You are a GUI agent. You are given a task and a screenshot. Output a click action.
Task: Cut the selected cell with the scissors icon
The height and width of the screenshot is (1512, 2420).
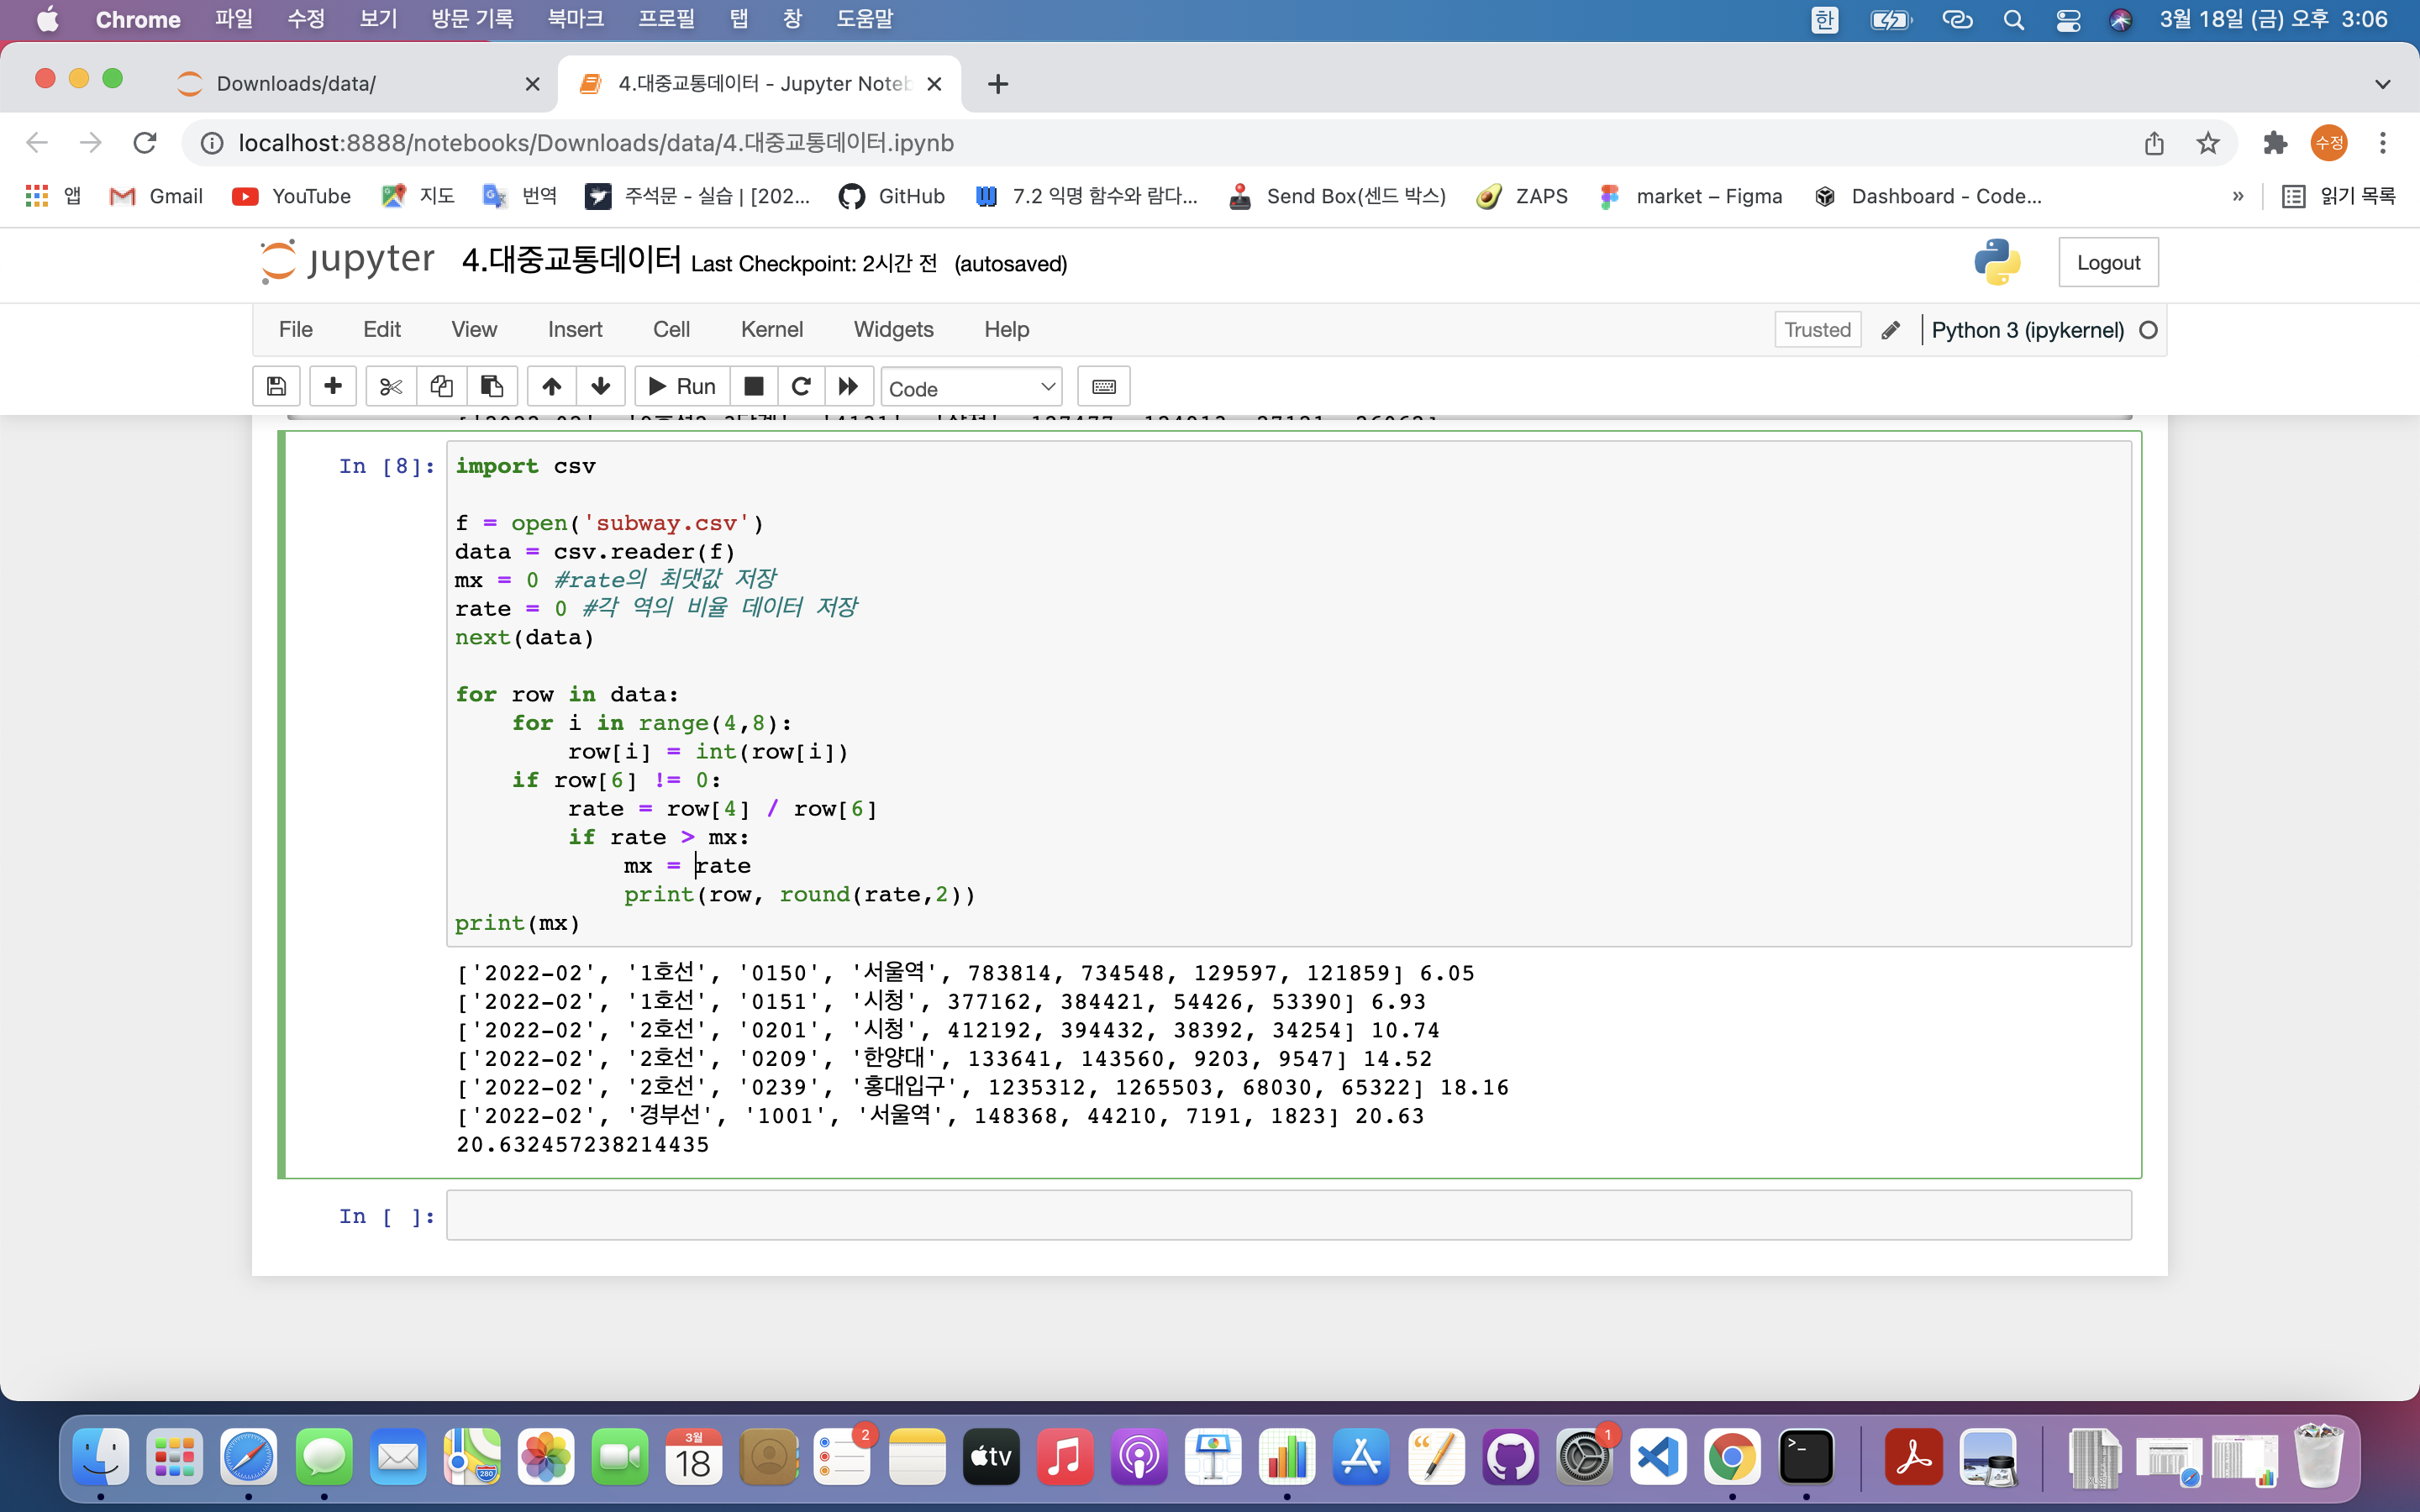coord(391,386)
